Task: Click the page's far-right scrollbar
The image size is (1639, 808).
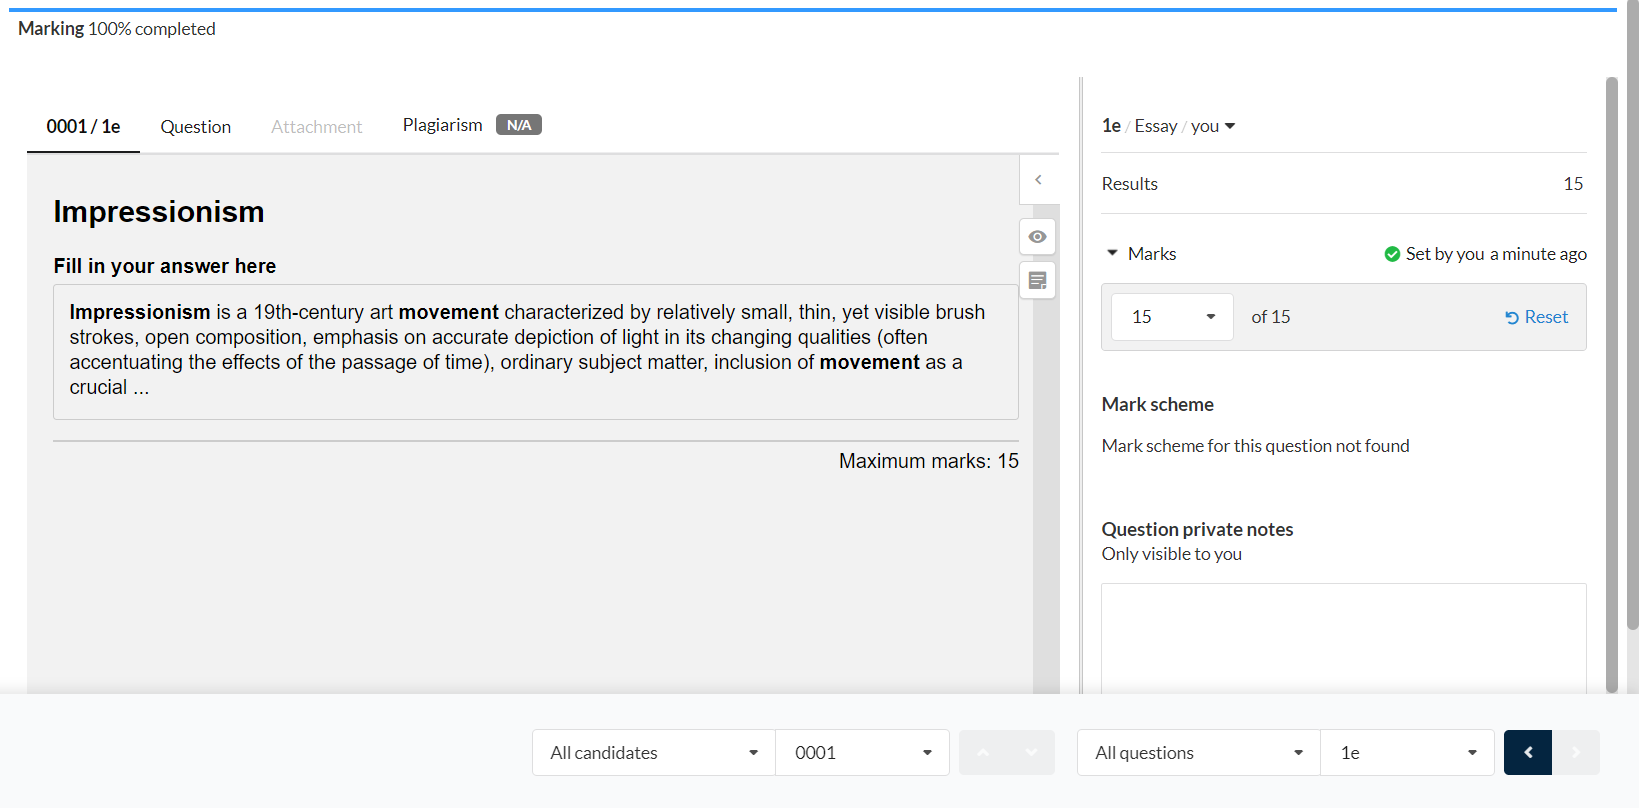Action: tap(1633, 315)
